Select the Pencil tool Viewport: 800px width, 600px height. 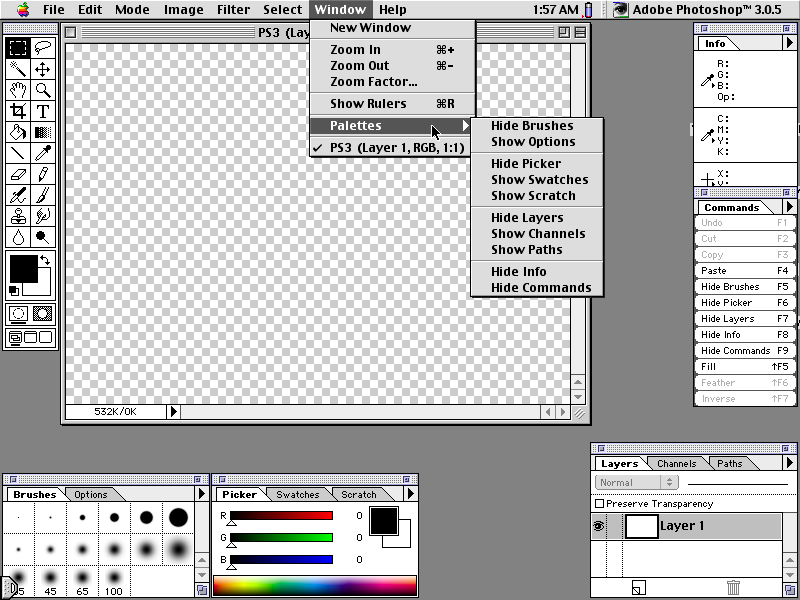(43, 174)
